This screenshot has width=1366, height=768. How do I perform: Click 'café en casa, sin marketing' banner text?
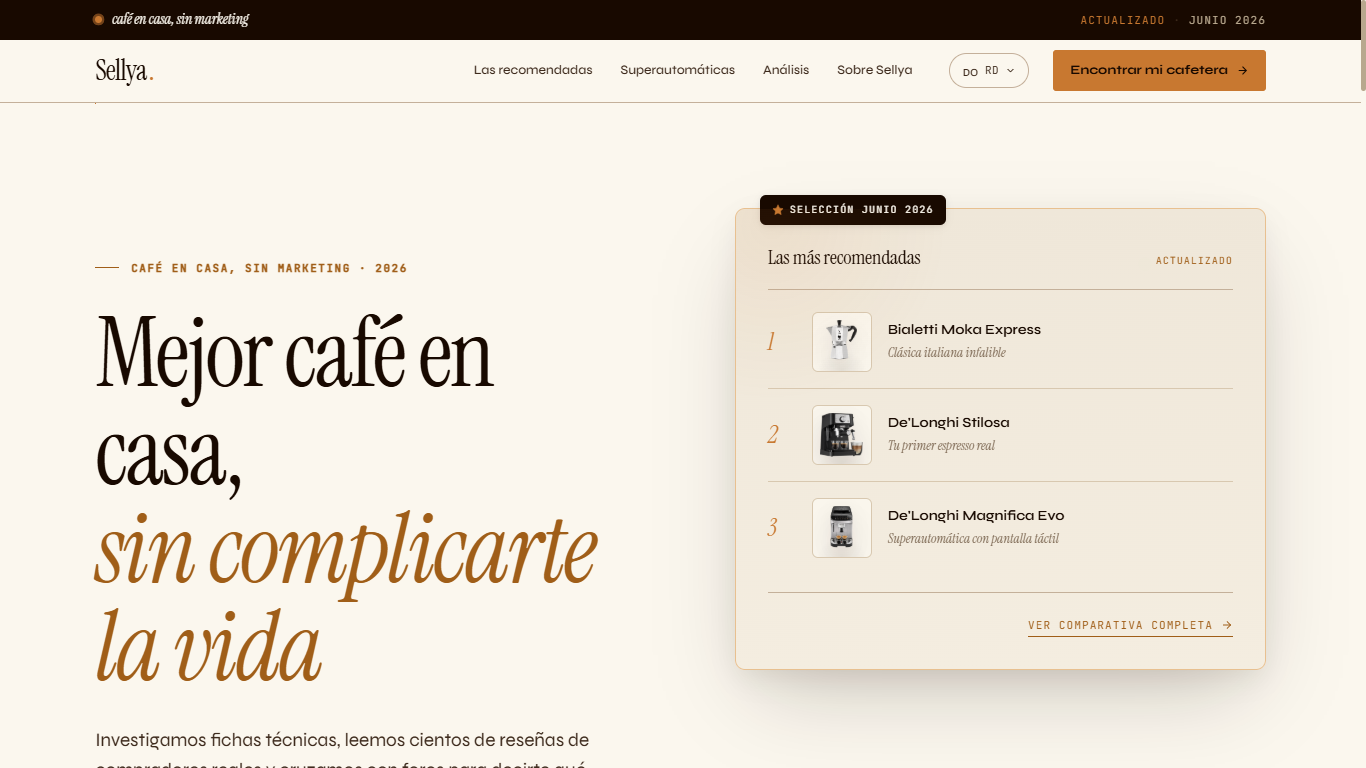coord(180,19)
